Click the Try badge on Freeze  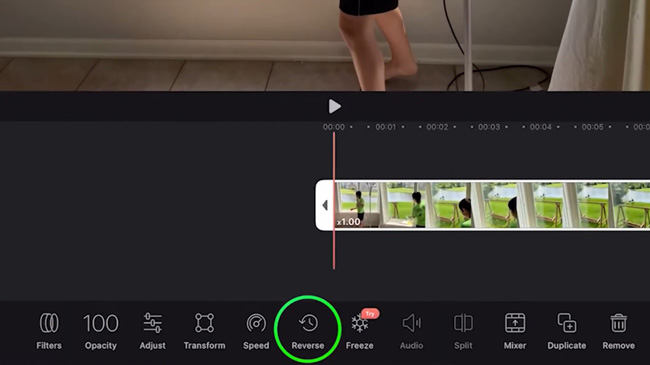point(370,314)
